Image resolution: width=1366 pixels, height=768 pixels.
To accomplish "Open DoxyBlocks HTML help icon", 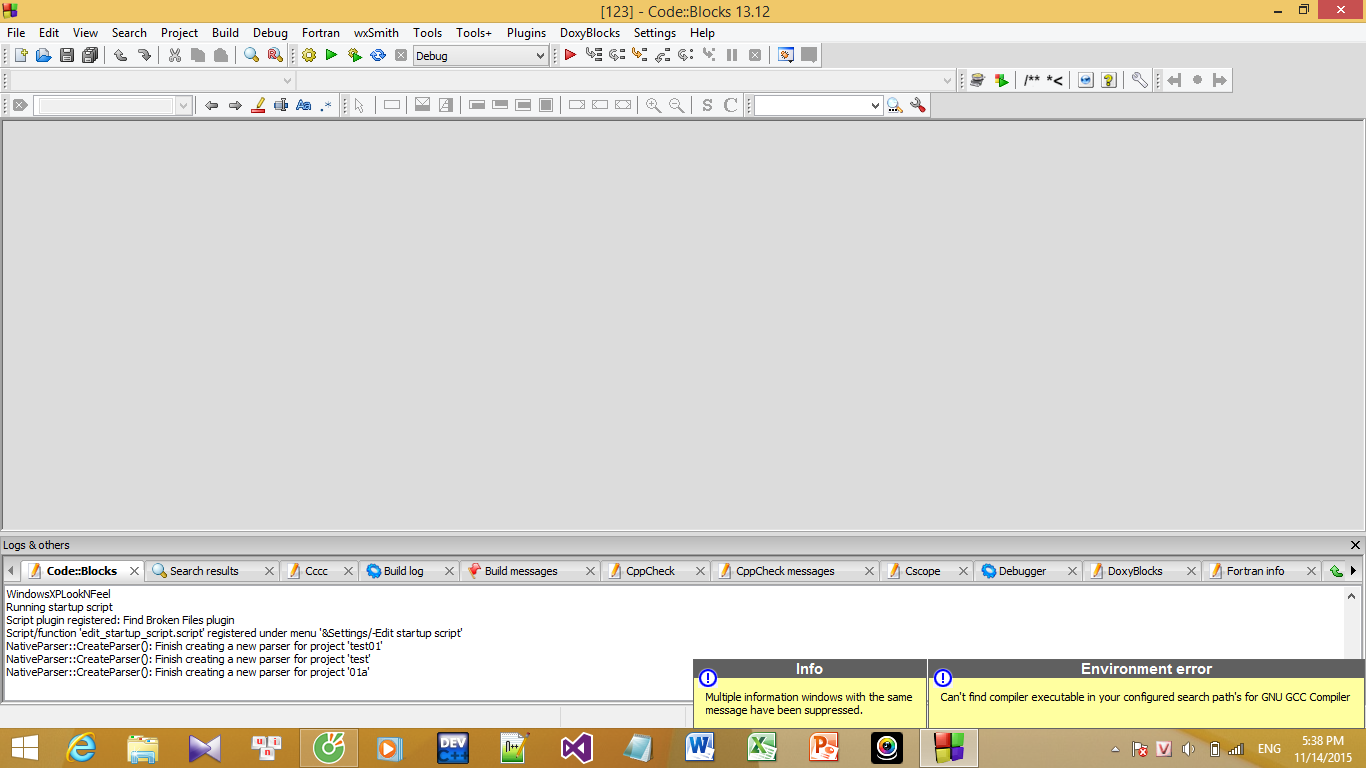I will [x=1086, y=80].
